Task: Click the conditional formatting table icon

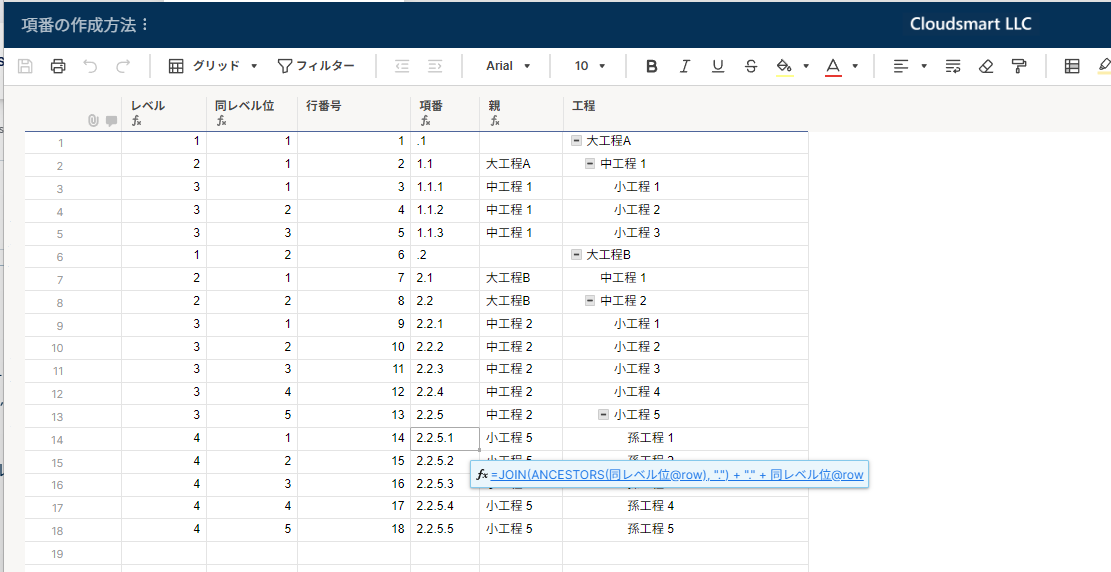Action: pyautogui.click(x=1072, y=66)
